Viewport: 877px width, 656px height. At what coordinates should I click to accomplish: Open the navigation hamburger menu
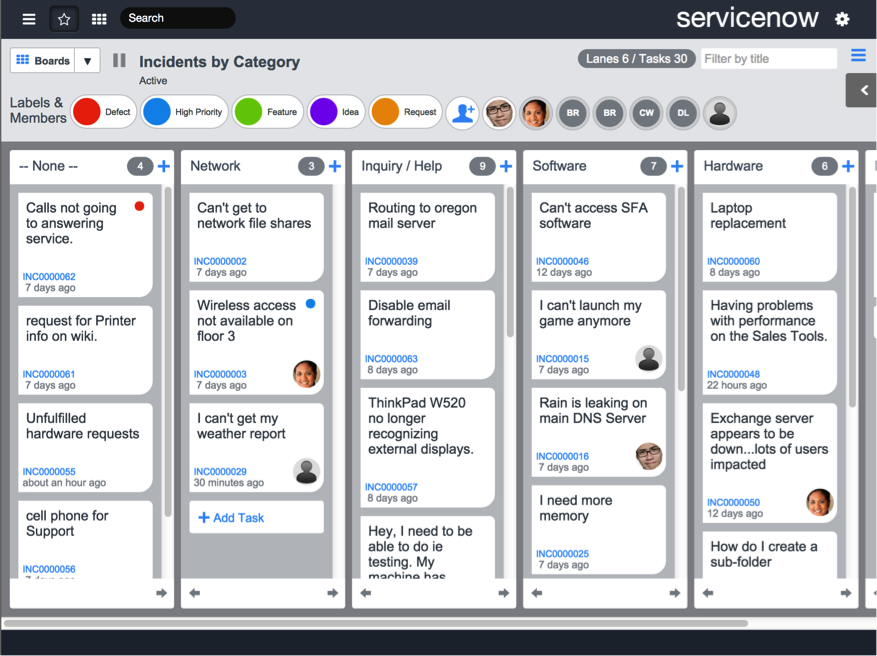[x=29, y=18]
